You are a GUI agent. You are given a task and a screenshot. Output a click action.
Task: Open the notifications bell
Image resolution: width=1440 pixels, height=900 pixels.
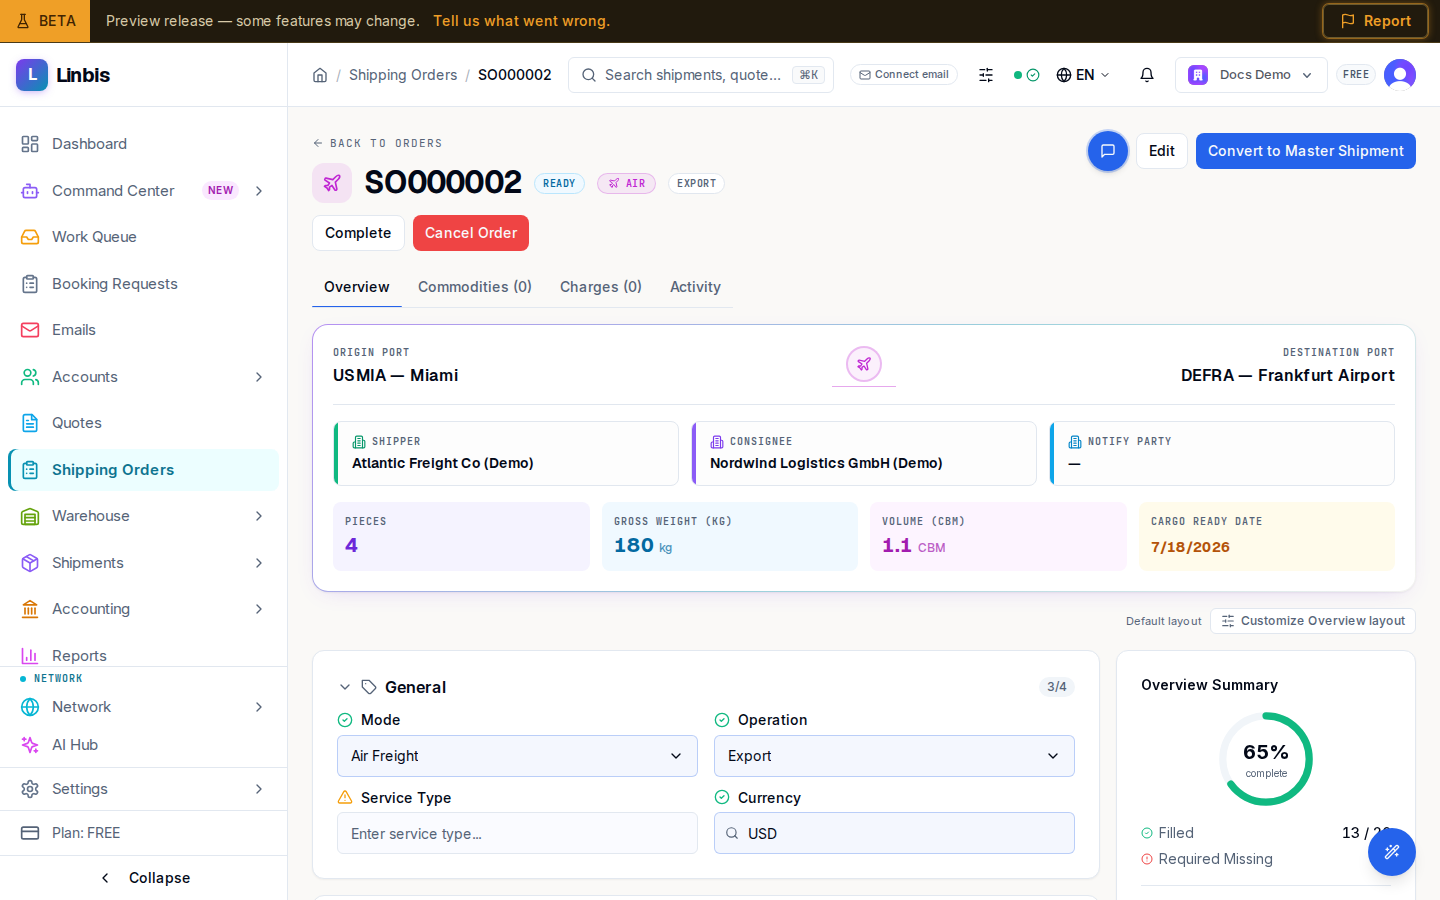coord(1147,75)
